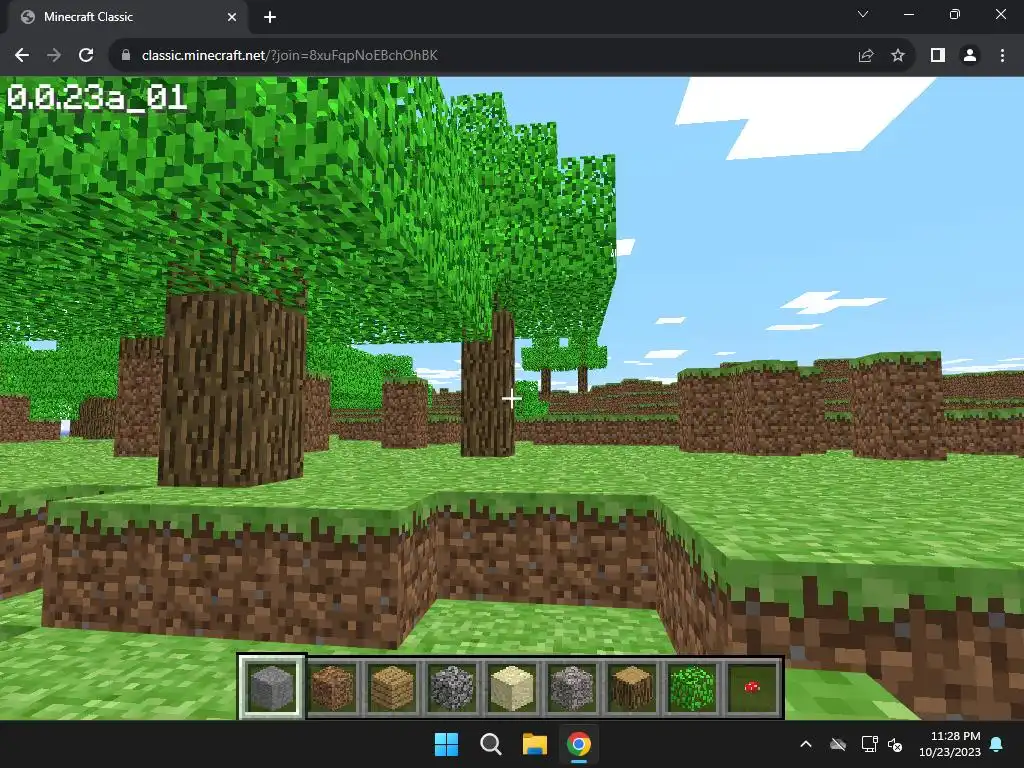Open the notifications bell icon
The height and width of the screenshot is (768, 1024).
(997, 744)
